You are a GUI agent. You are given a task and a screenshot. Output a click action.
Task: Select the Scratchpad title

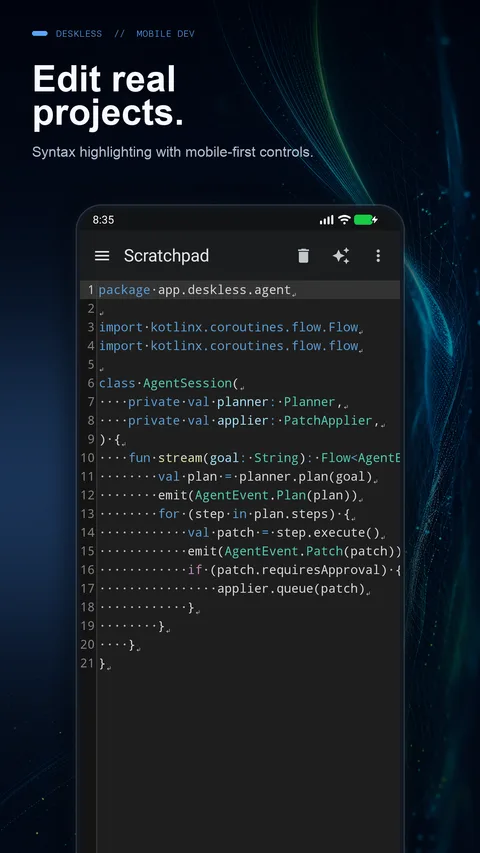tap(166, 256)
